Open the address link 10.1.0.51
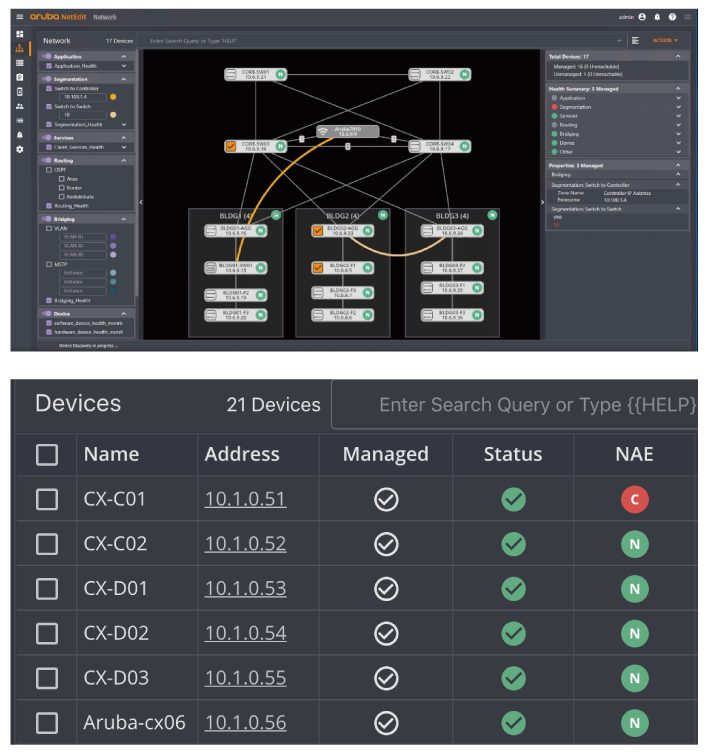 click(245, 499)
